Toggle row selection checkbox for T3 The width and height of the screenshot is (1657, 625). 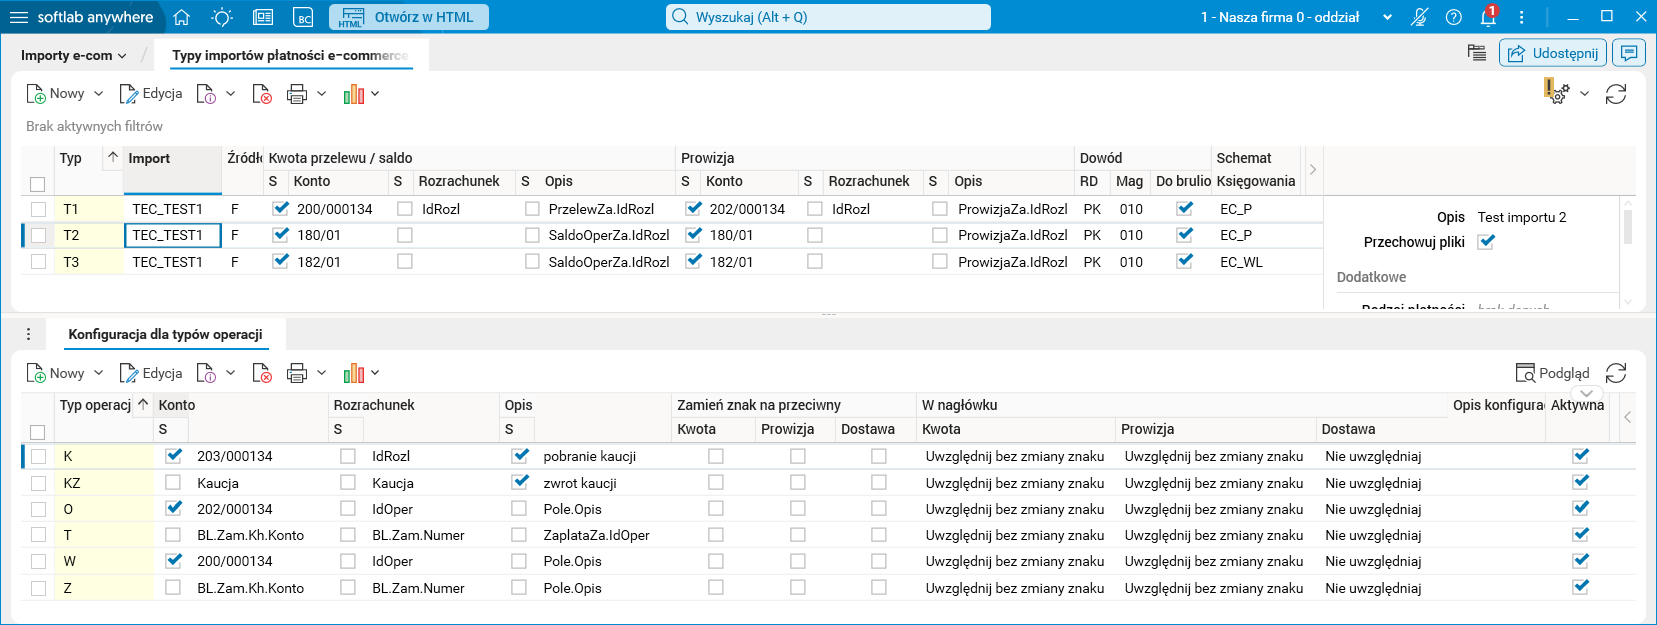pos(38,262)
